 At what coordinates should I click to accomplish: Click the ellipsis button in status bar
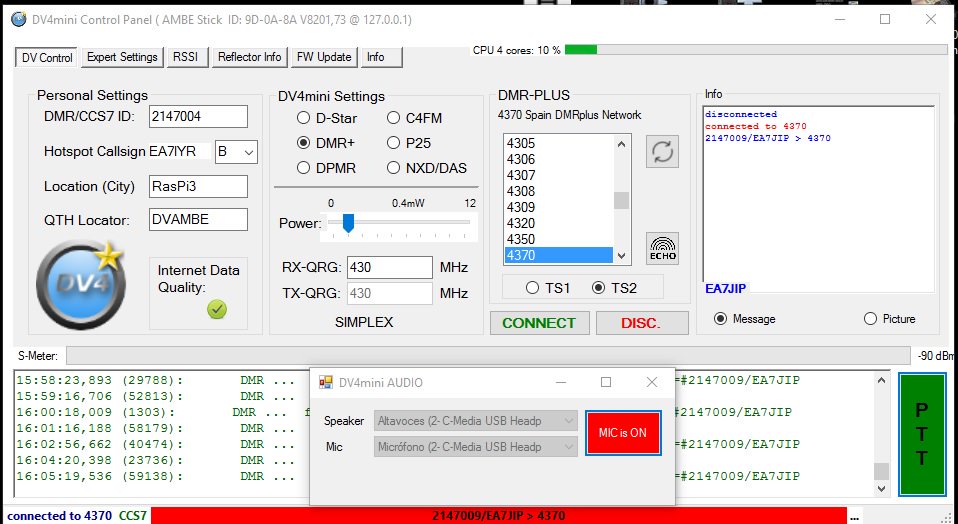[855, 516]
